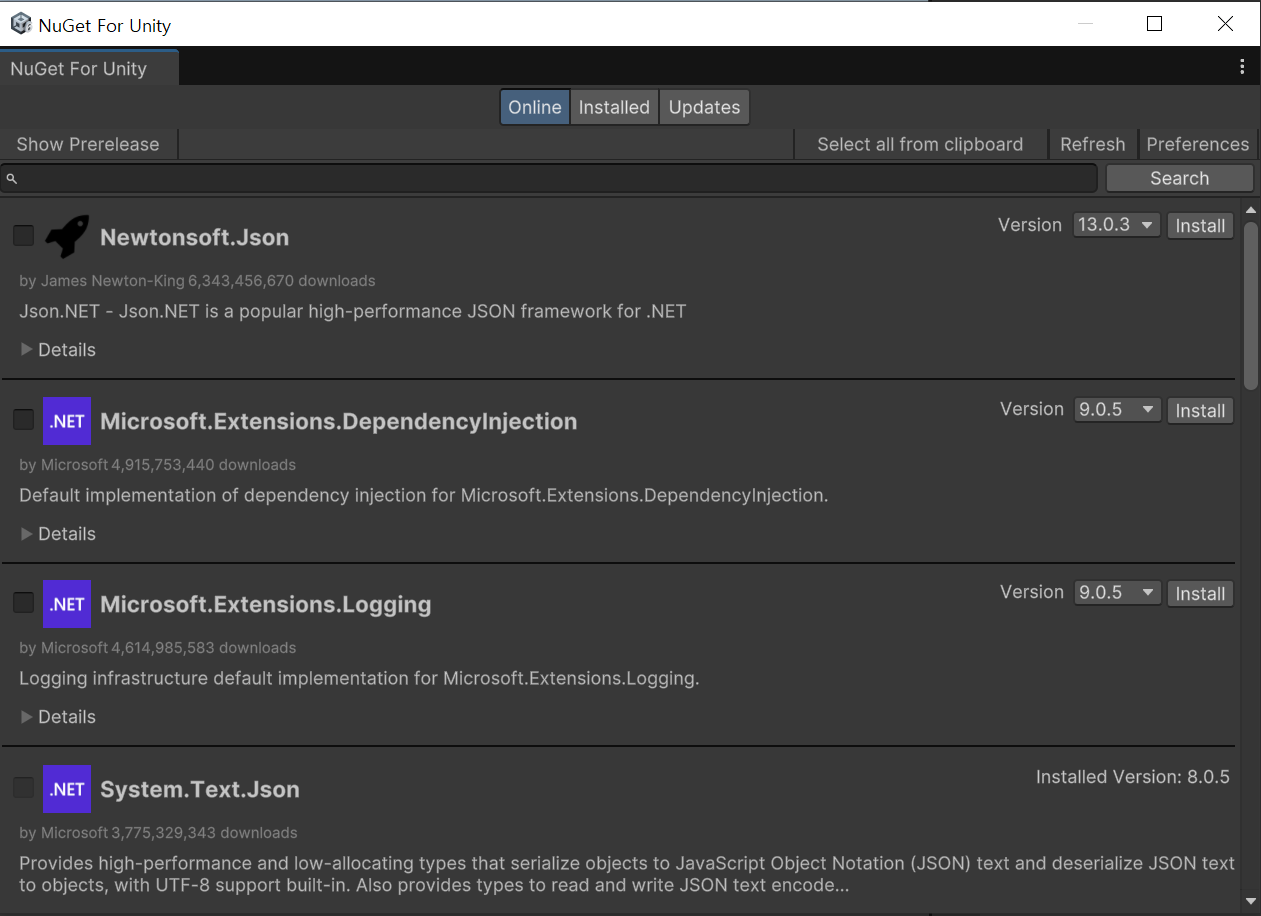Select the Microsoft.Extensions.Logging checkbox
1261x916 pixels.
pyautogui.click(x=23, y=603)
